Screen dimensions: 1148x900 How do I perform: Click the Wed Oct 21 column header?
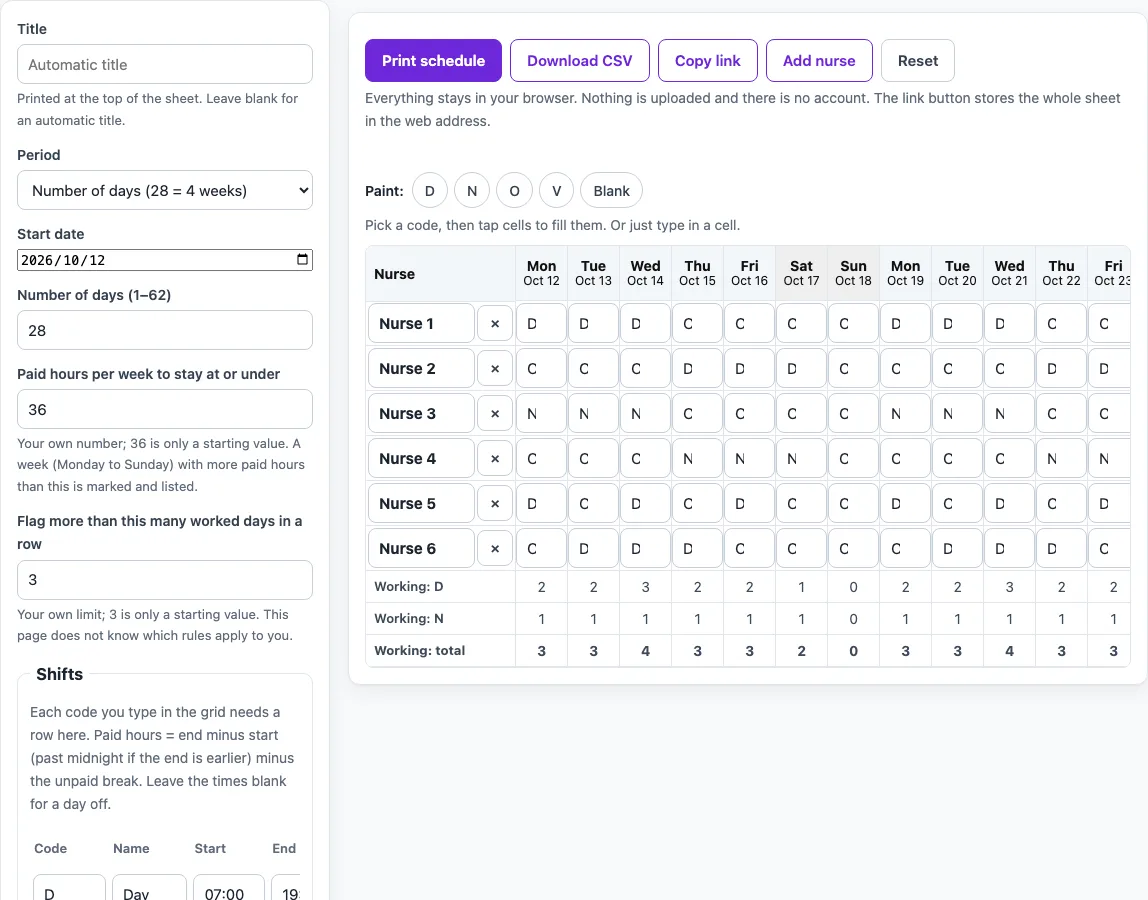click(1009, 273)
